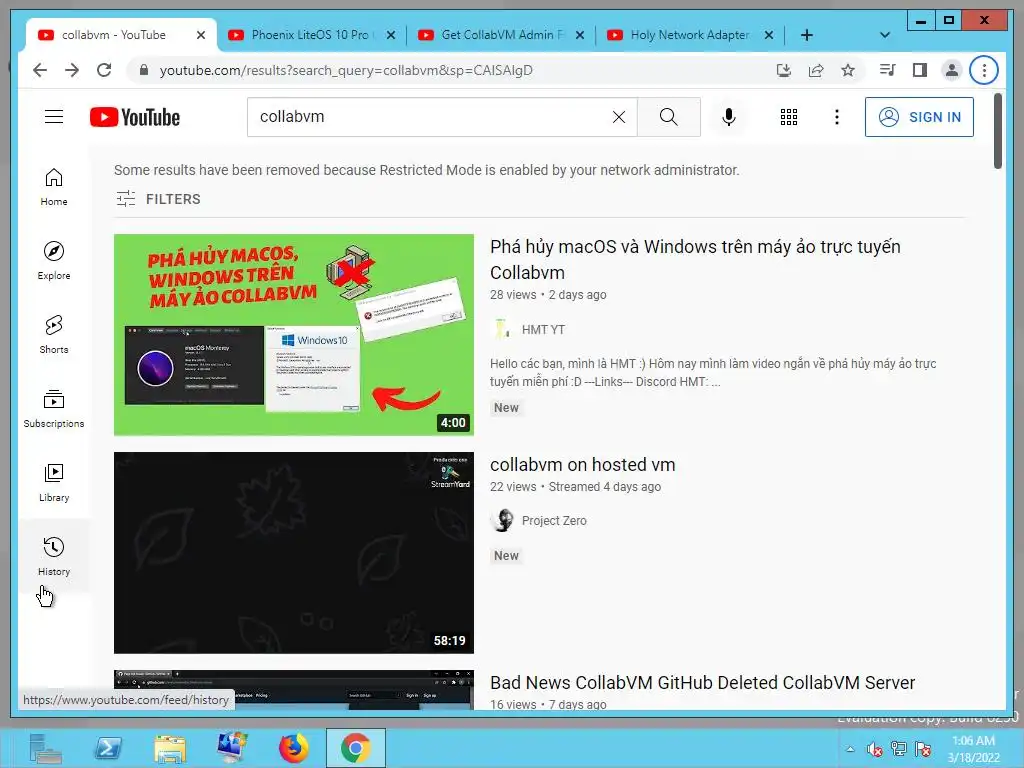
Task: Toggle Chrome side panel
Action: [x=920, y=70]
